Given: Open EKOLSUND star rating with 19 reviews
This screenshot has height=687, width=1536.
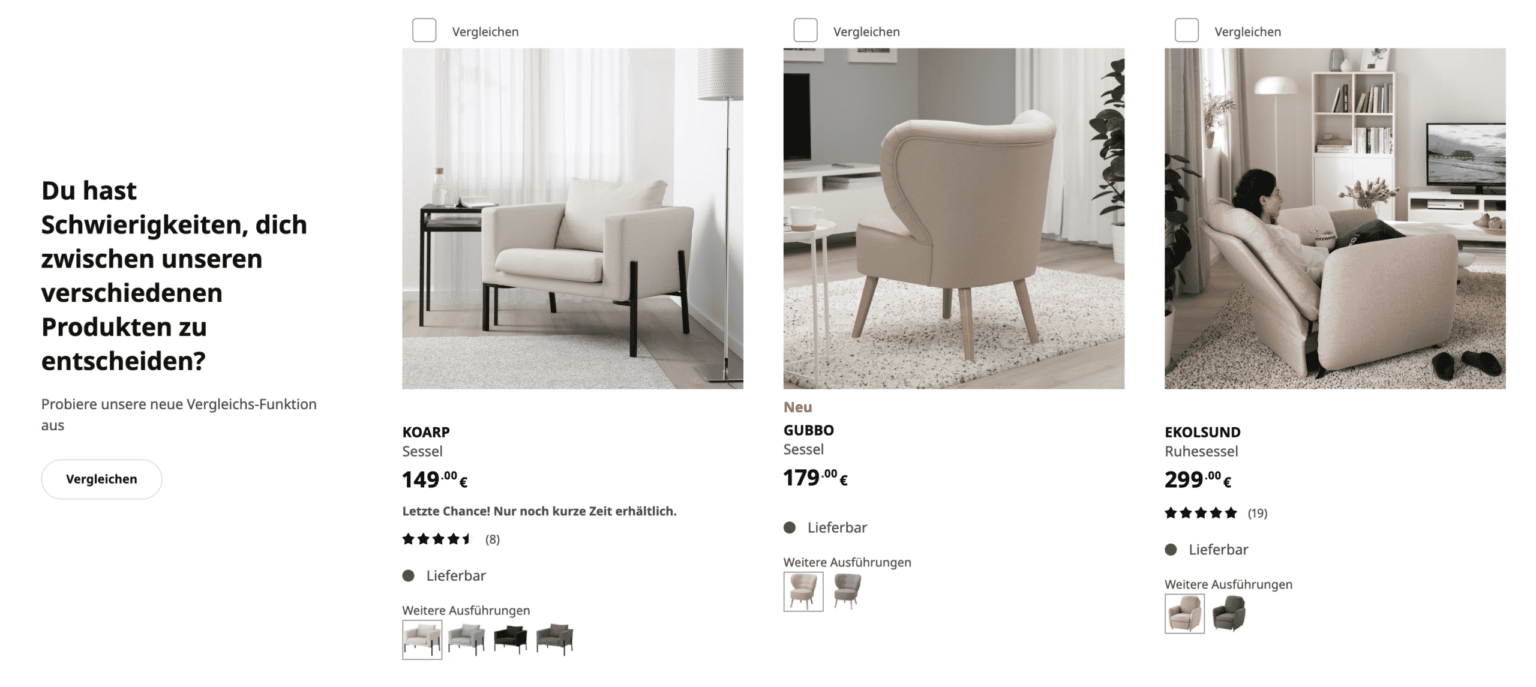Looking at the screenshot, I should pyautogui.click(x=1215, y=513).
